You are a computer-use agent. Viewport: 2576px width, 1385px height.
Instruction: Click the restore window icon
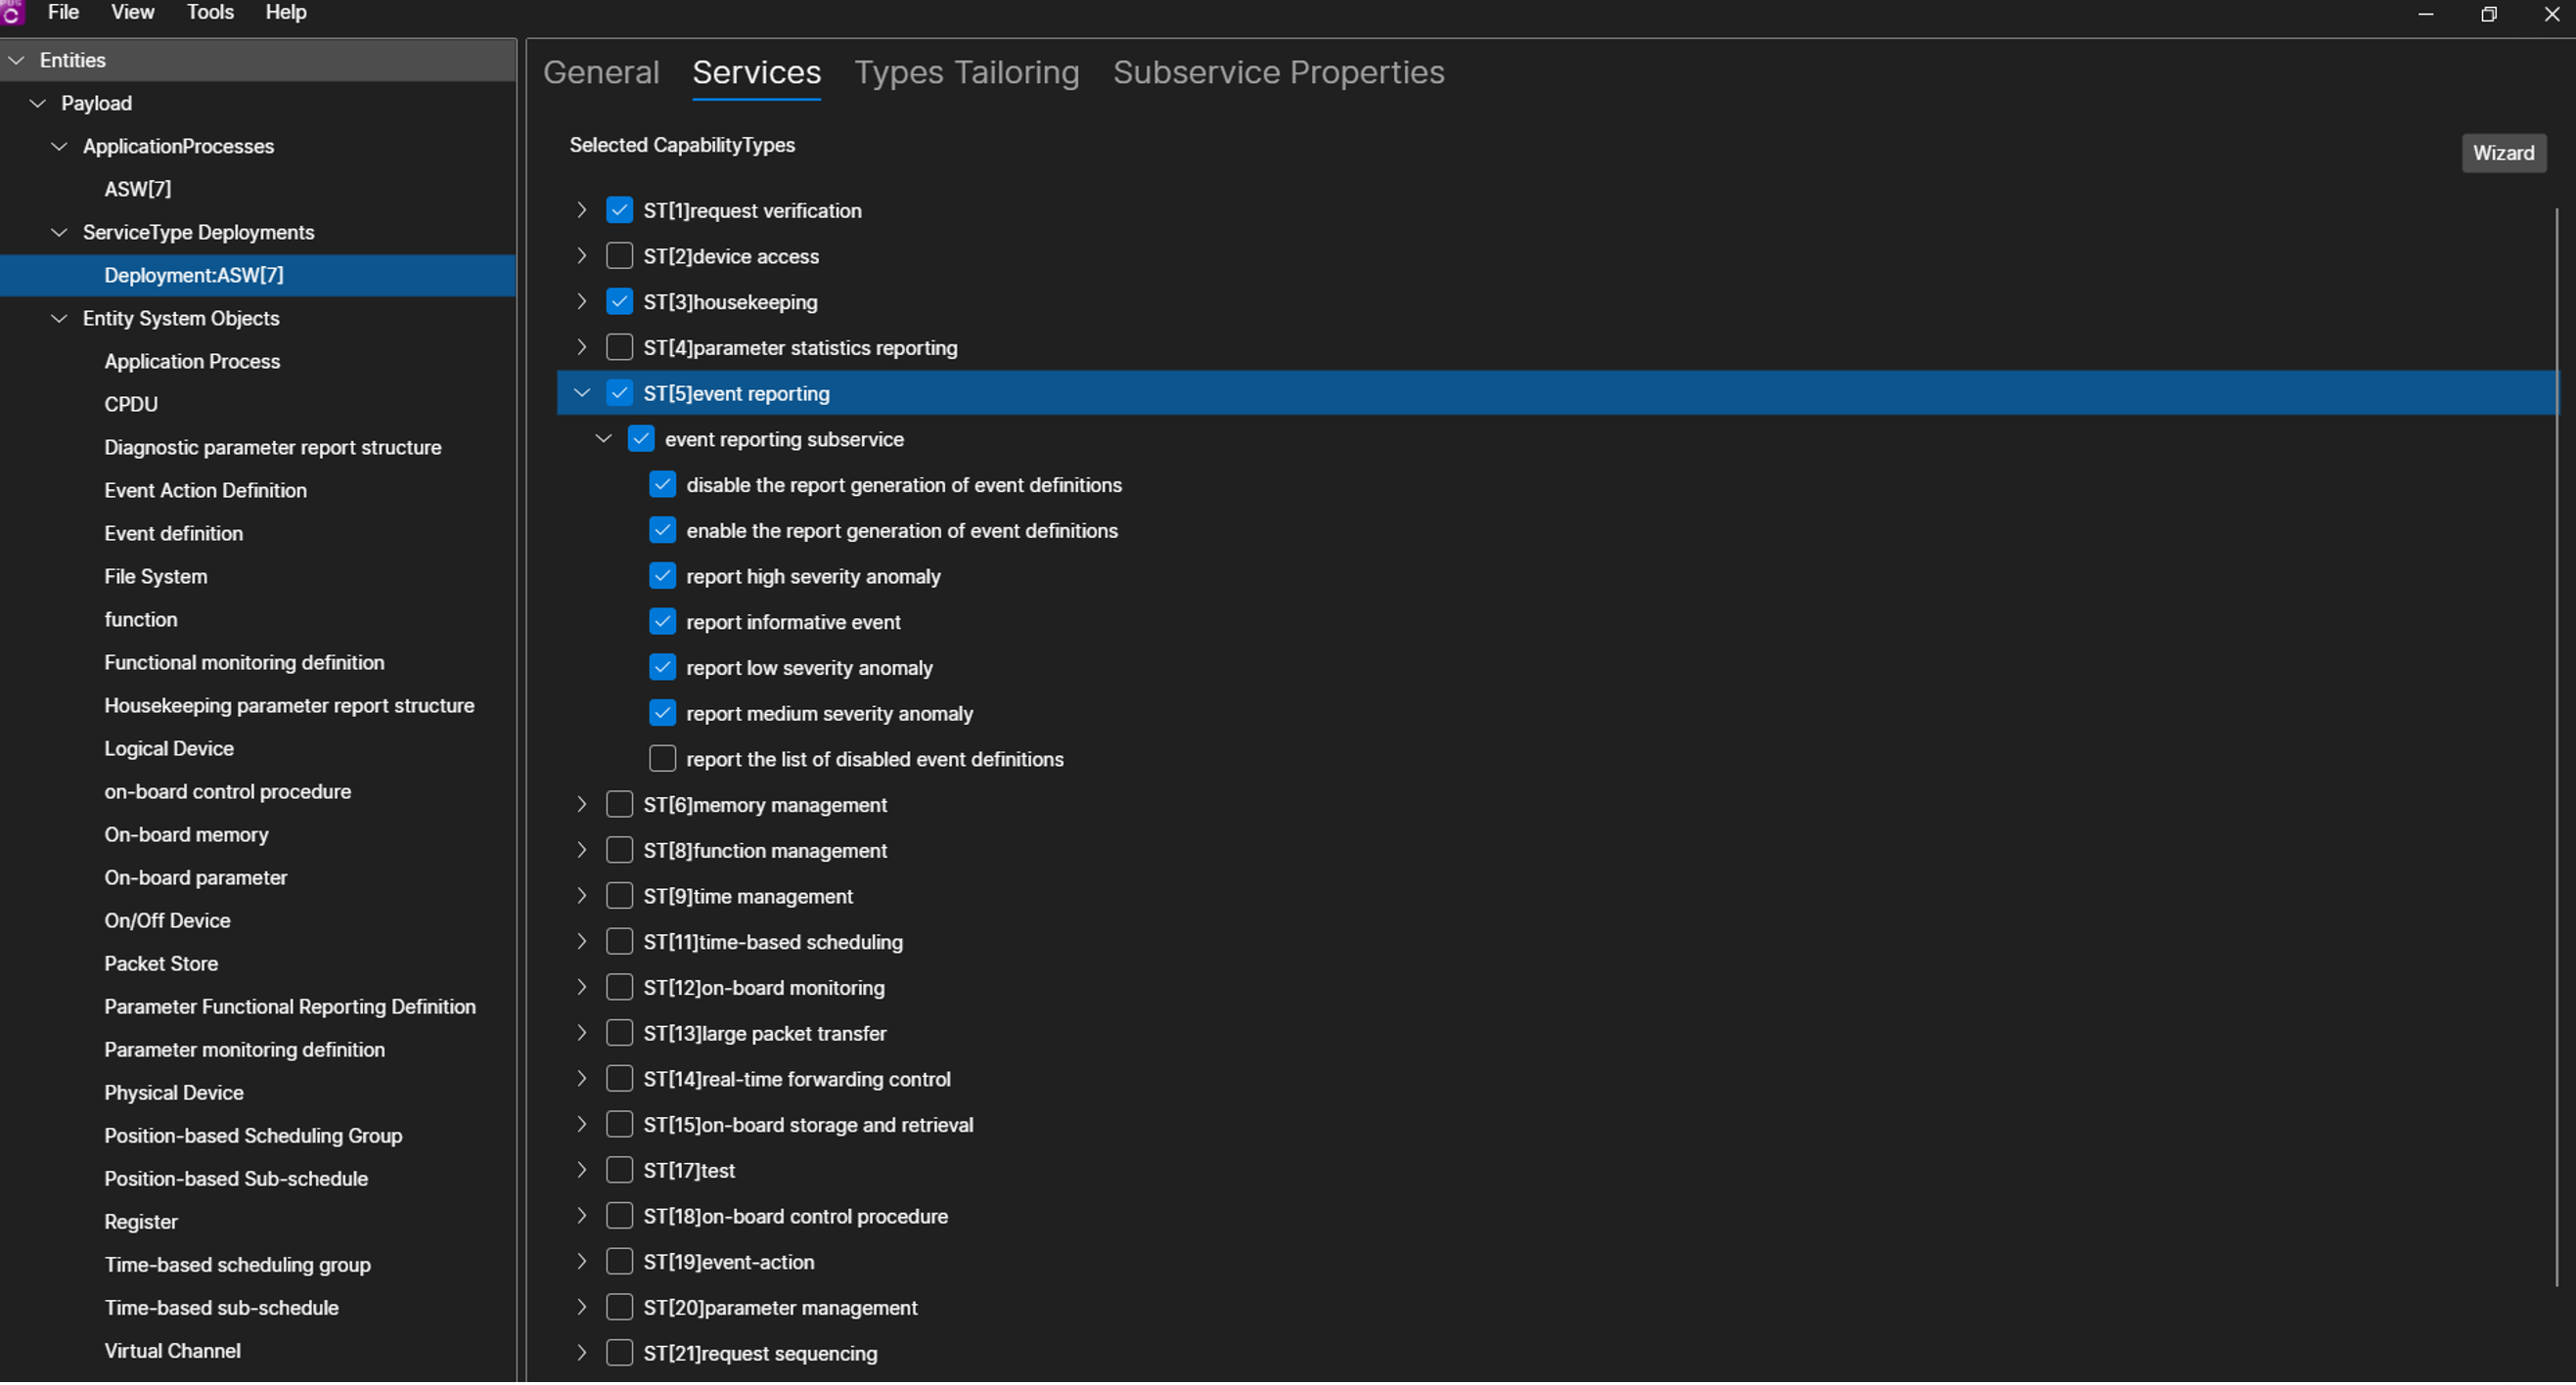2488,14
